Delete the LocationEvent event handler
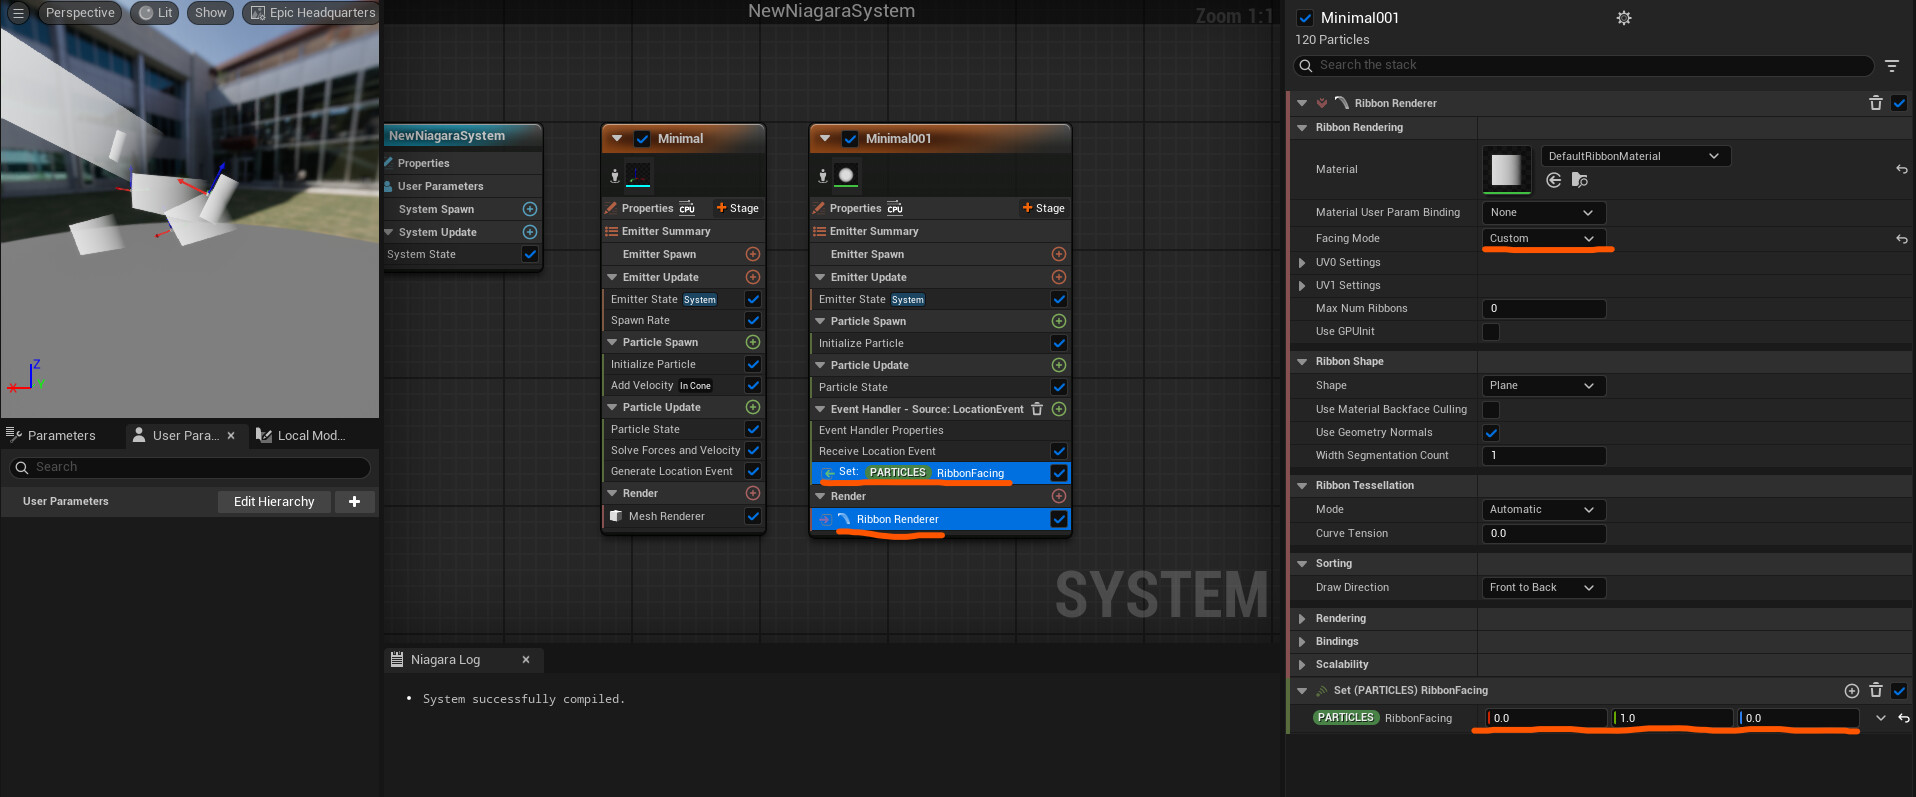This screenshot has height=797, width=1916. pyautogui.click(x=1037, y=409)
